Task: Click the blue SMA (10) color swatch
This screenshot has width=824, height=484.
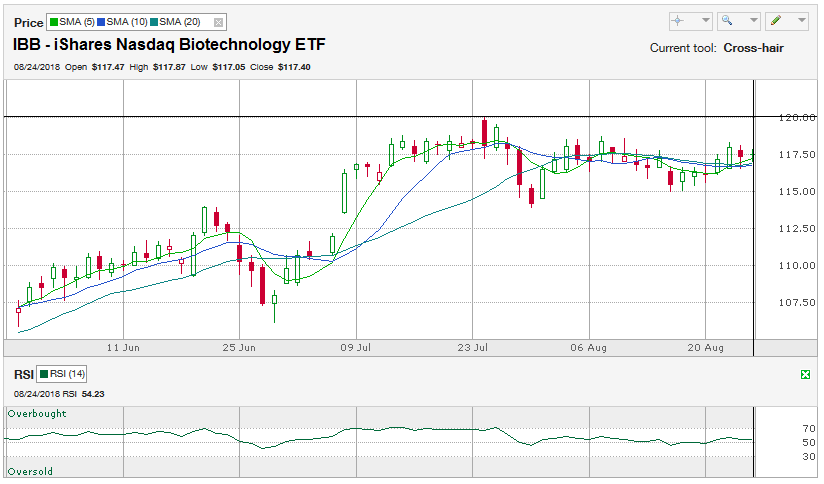Action: pyautogui.click(x=101, y=23)
